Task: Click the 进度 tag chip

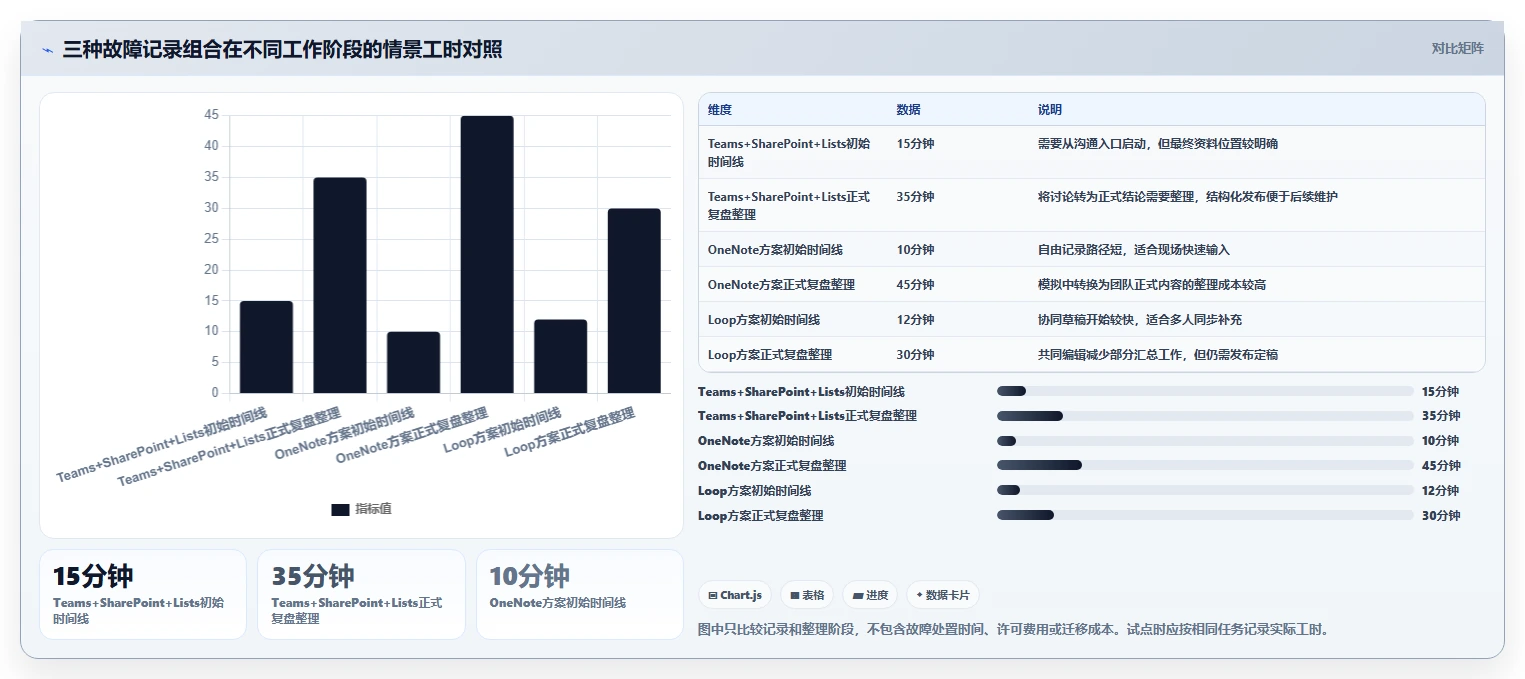Action: pyautogui.click(x=870, y=595)
